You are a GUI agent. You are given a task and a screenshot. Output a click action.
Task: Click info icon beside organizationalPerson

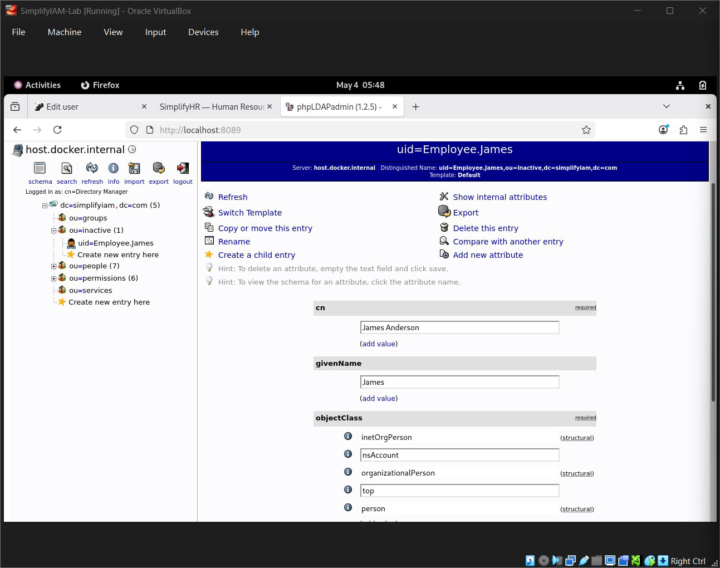click(348, 472)
